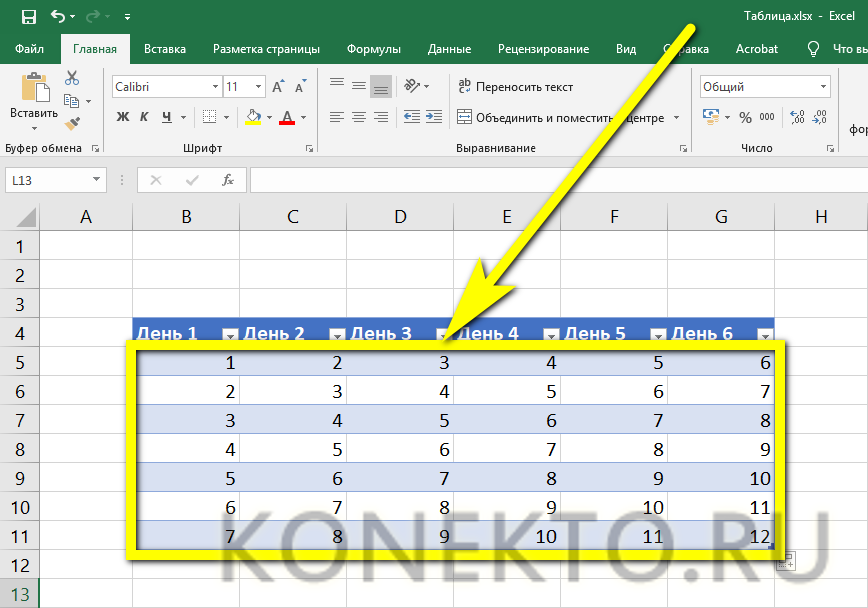Toggle Bold formatting (Ж)
868x608 pixels.
pos(123,118)
